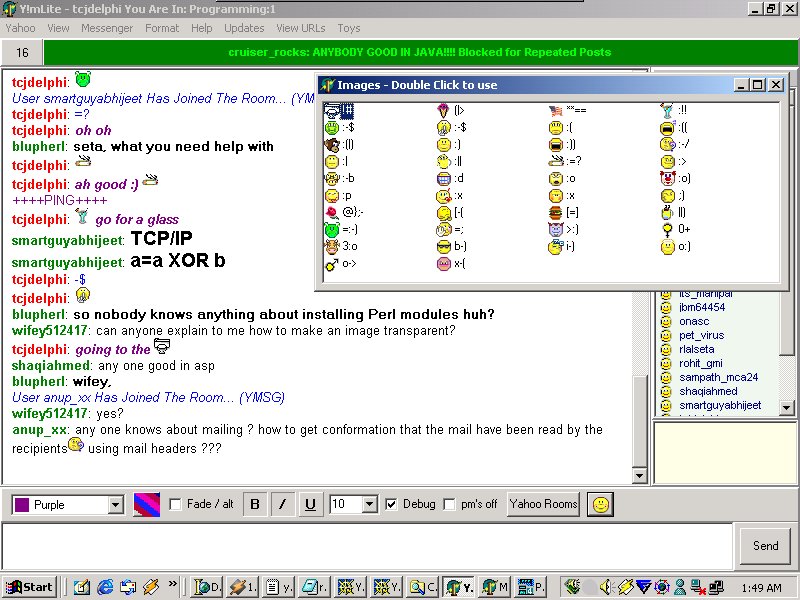Select the tongue-out emoticon :p

click(x=338, y=195)
